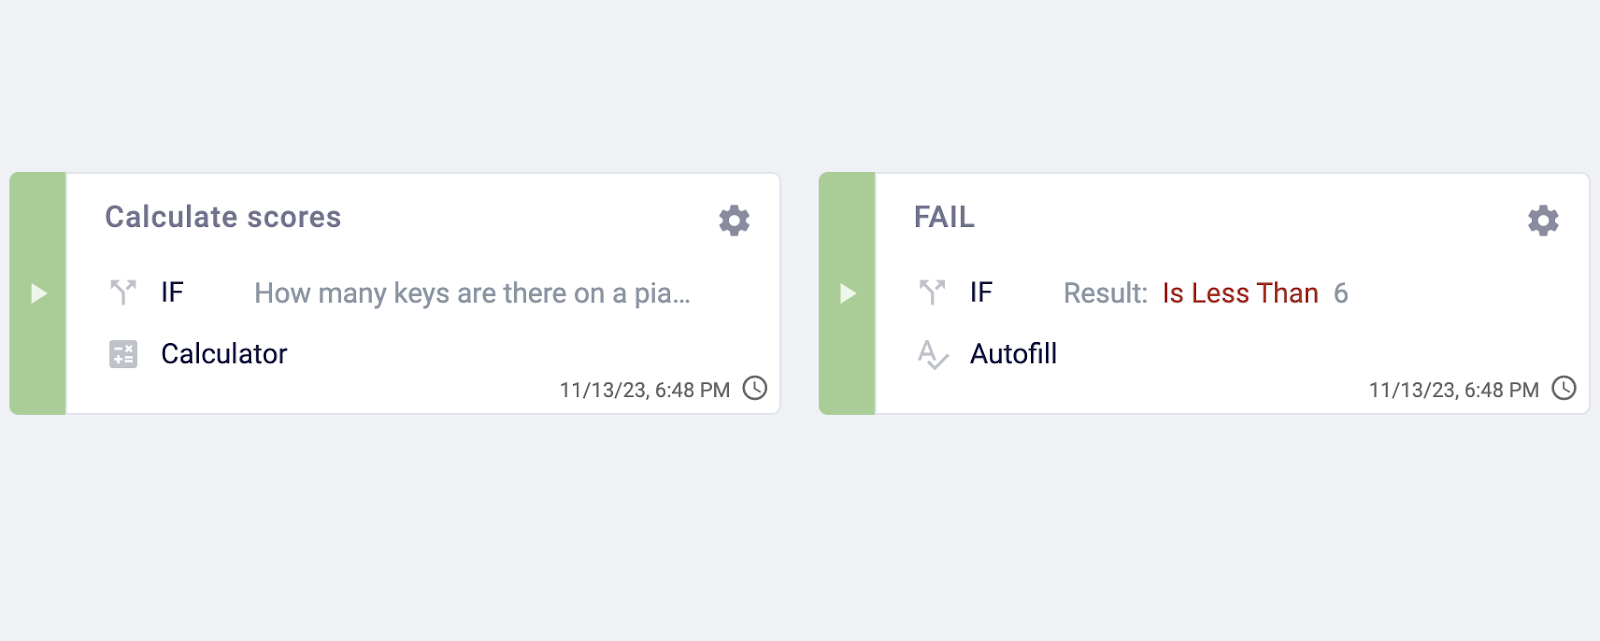
Task: Select the FAIL card title
Action: pos(944,217)
